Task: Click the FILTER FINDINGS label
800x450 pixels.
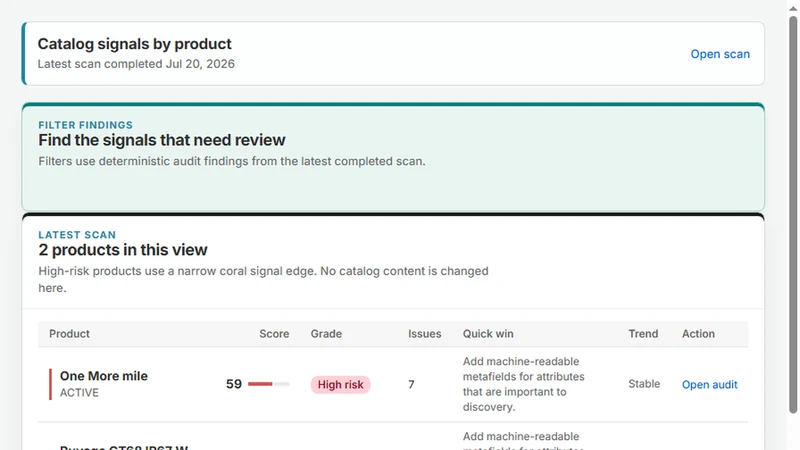Action: [85, 125]
